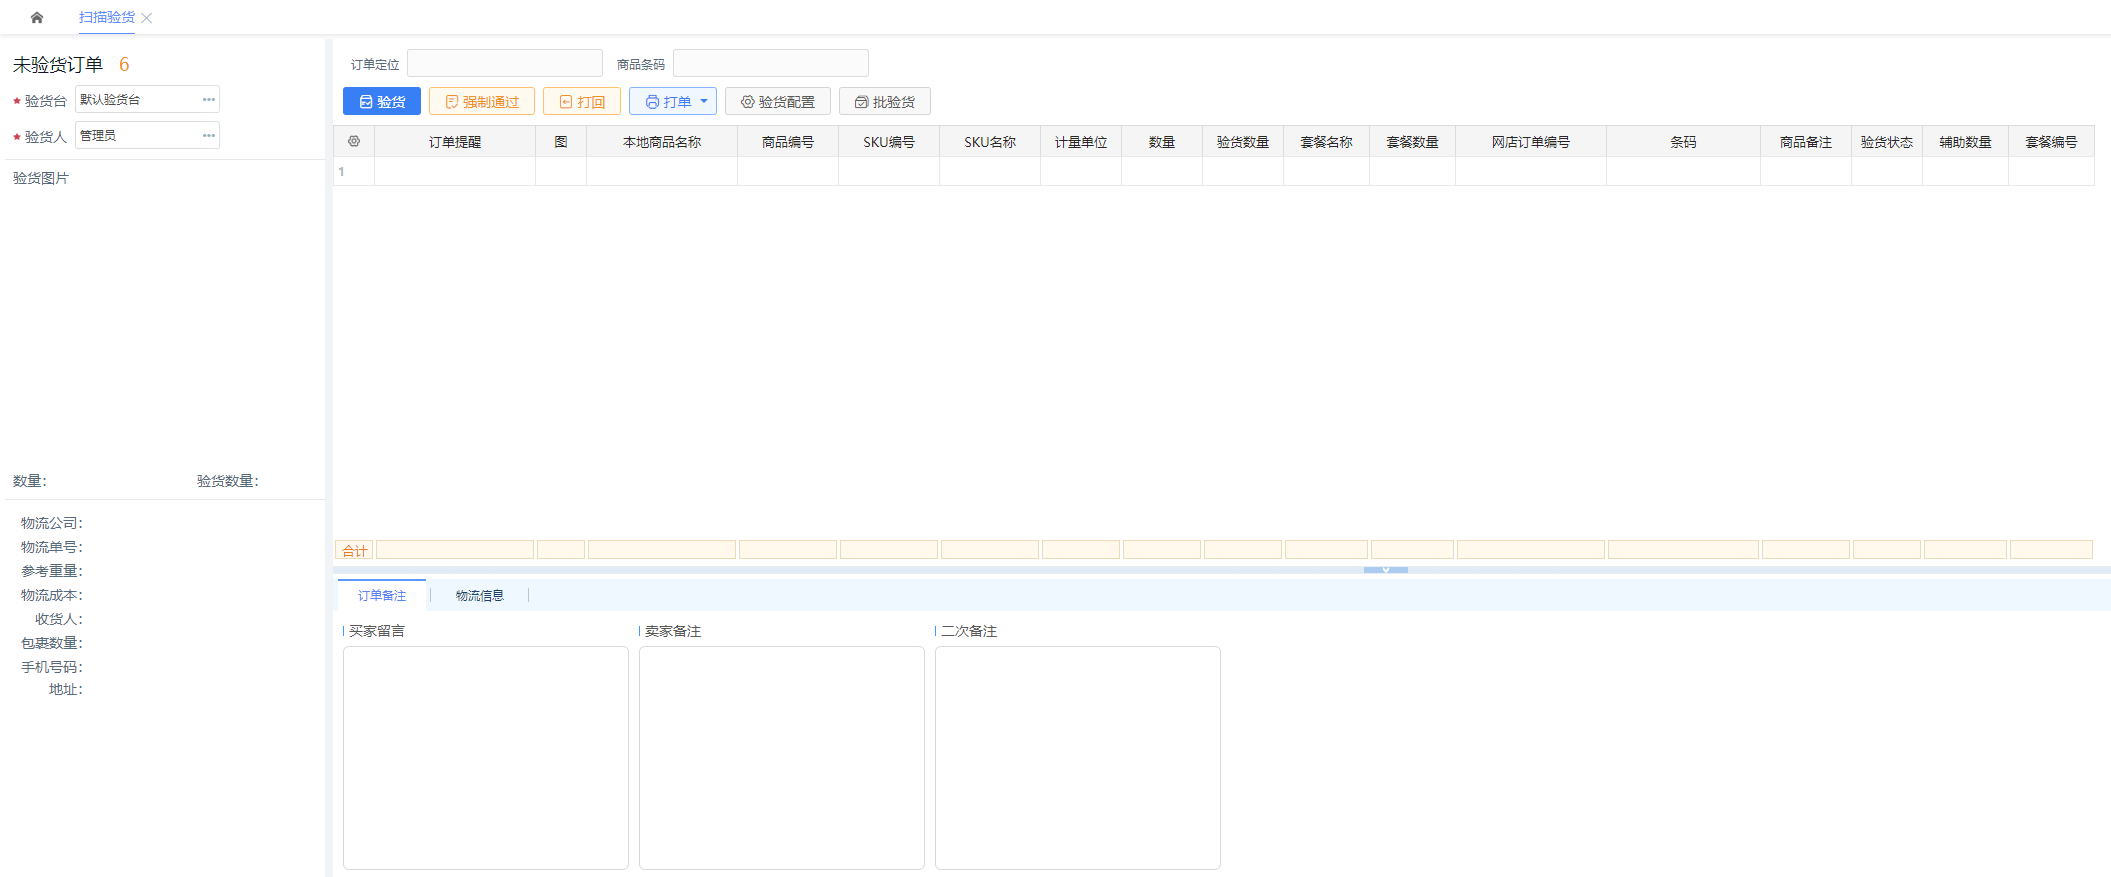Screen dimensions: 2111x877
Task: Focus the 订单定位 input field
Action: pos(505,63)
